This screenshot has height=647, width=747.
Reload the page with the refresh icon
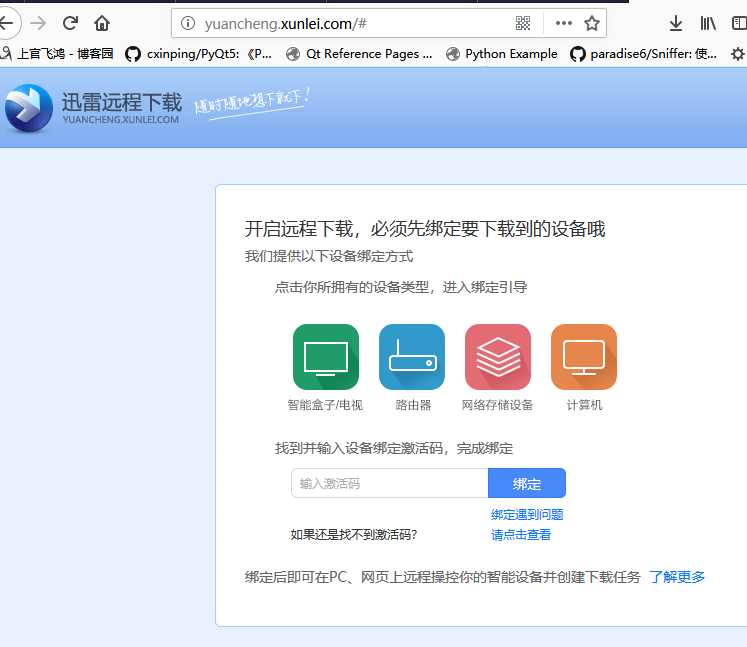[x=71, y=23]
